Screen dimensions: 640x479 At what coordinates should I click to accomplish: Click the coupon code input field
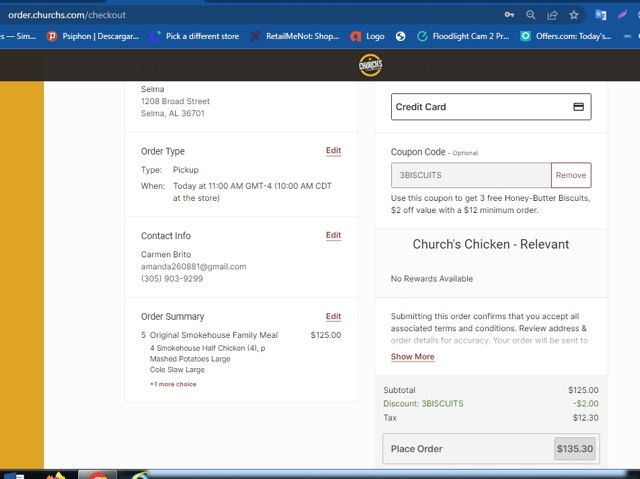click(x=471, y=175)
